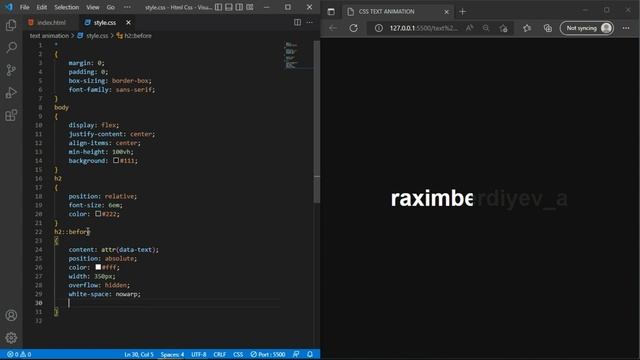Screen dimensions: 640x360
Task: Click the editor vertical scrollbar
Action: pyautogui.click(x=317, y=122)
